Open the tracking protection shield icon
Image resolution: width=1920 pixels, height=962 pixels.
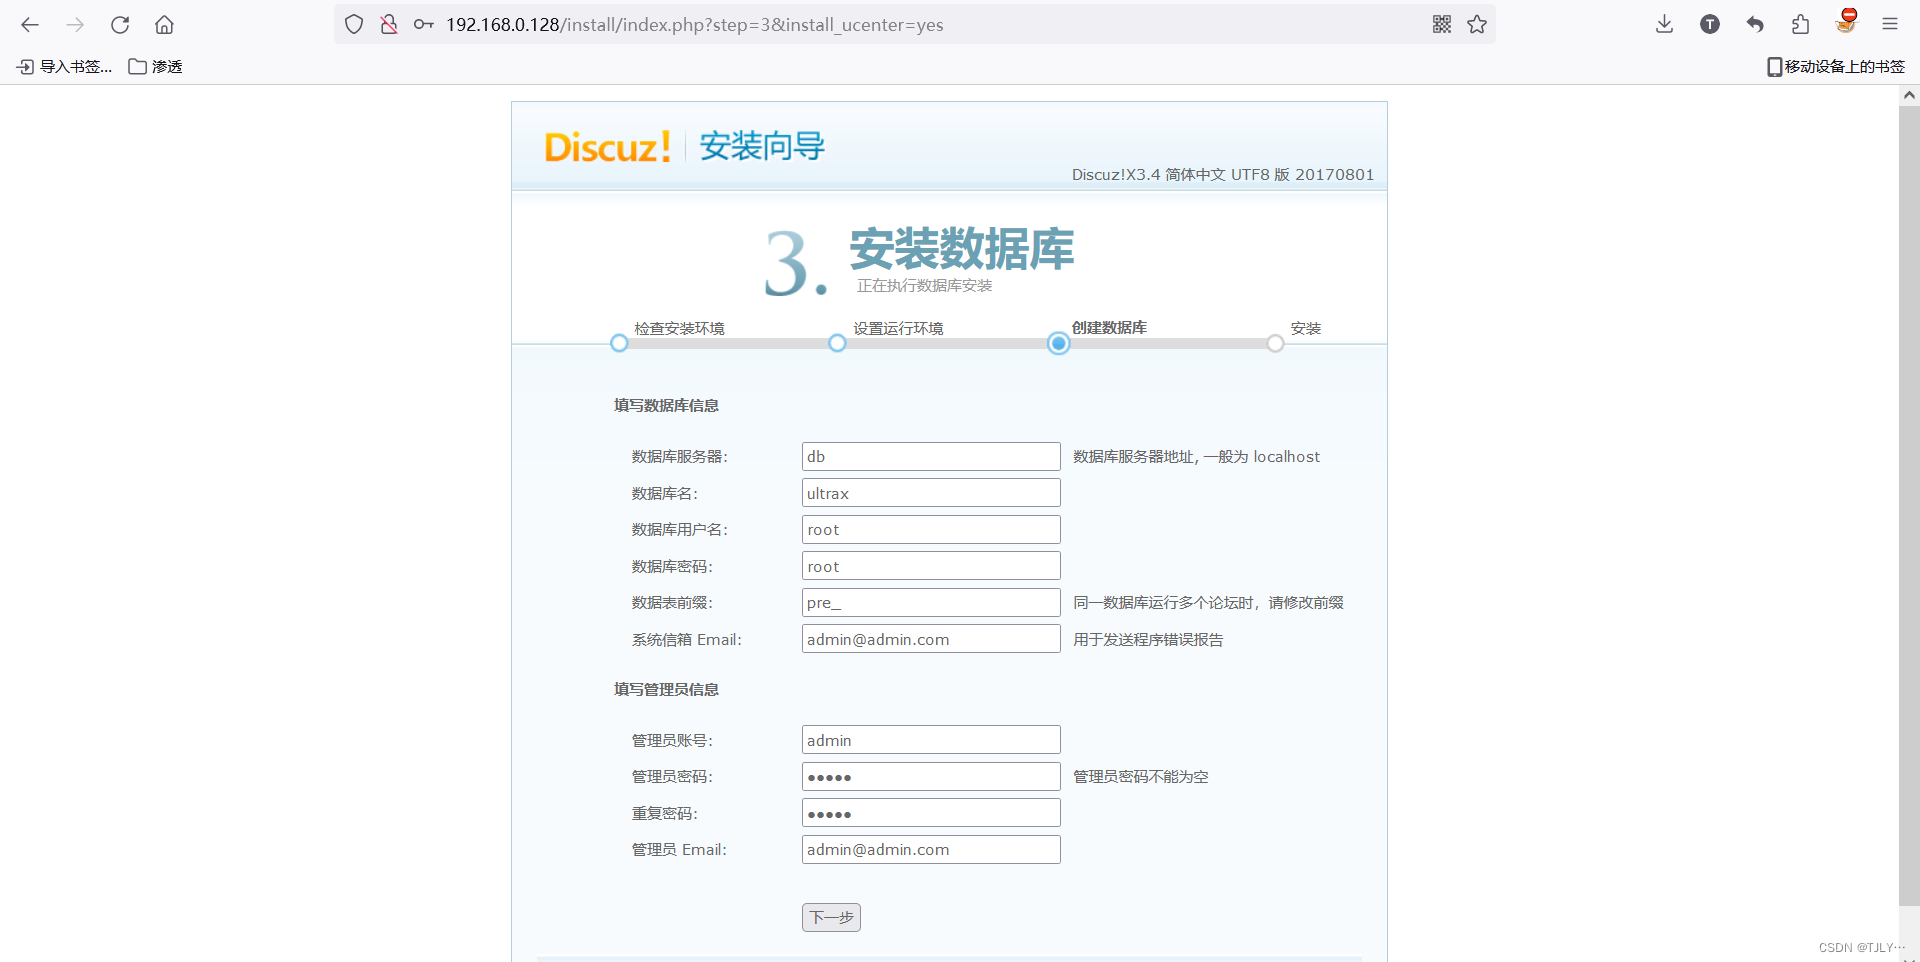click(354, 25)
